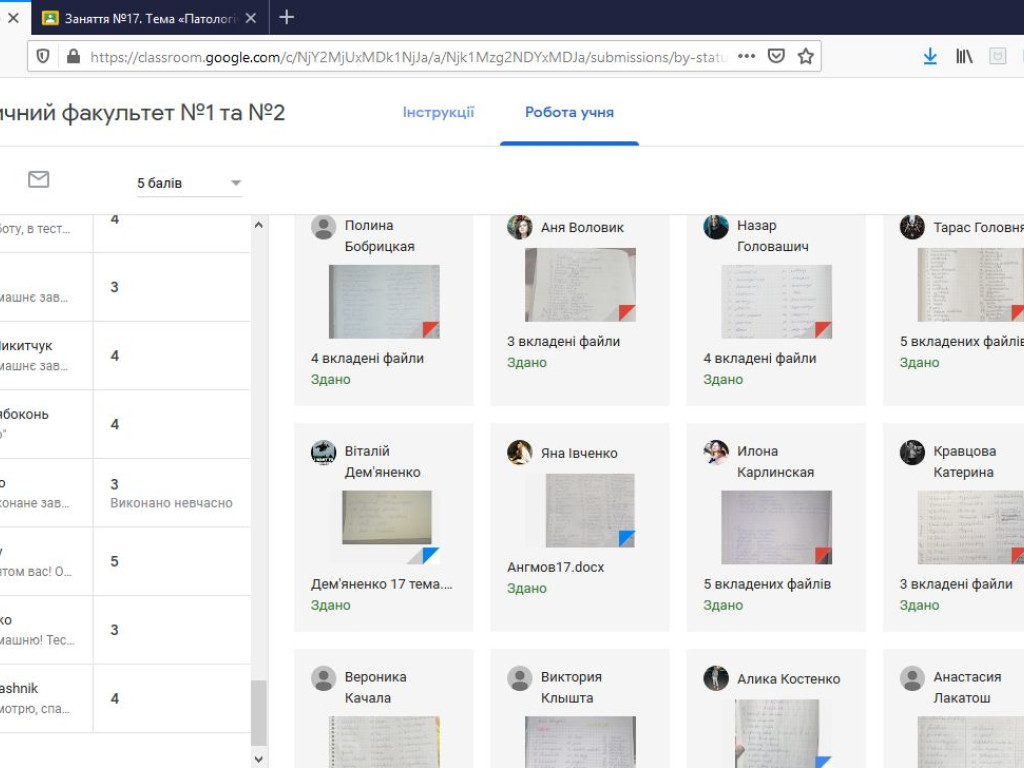Click Здано status under Віталій Дем'яненко
This screenshot has width=1024, height=768.
point(330,605)
